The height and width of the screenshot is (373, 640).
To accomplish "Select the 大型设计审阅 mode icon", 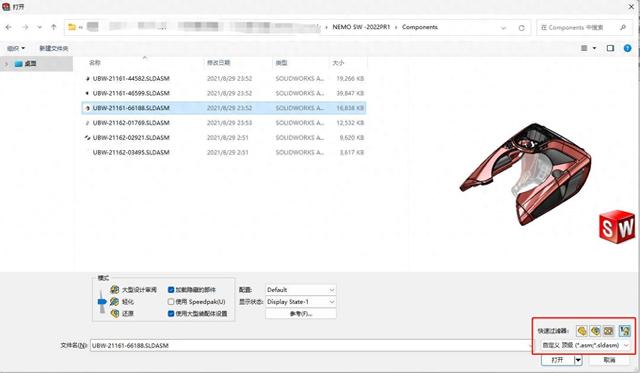I will tap(115, 290).
